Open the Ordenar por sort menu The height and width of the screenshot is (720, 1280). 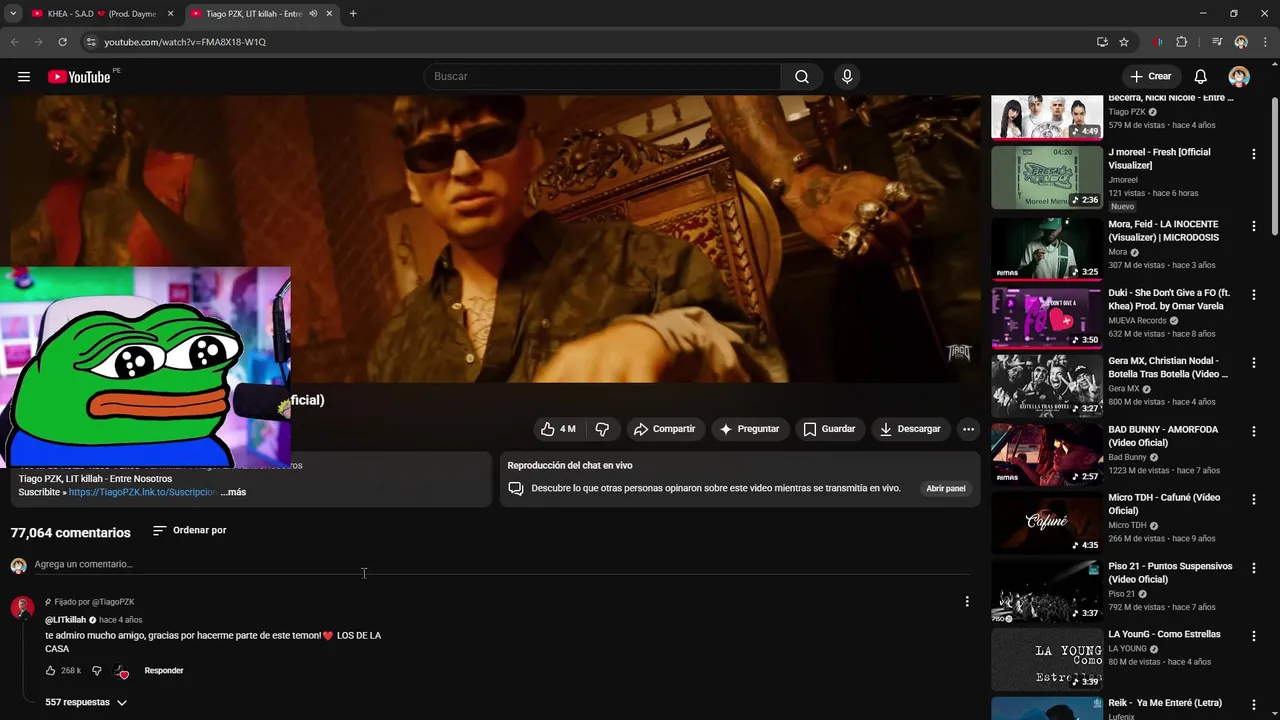190,530
